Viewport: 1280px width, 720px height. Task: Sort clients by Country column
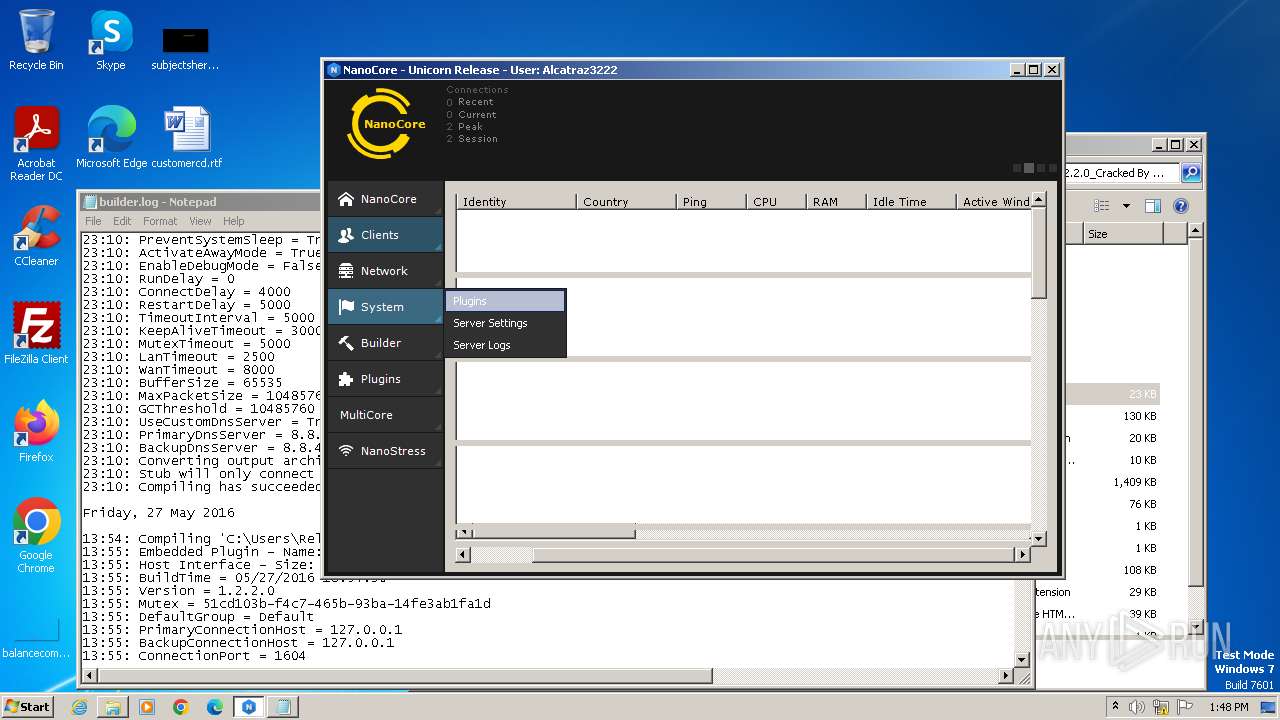coord(627,201)
